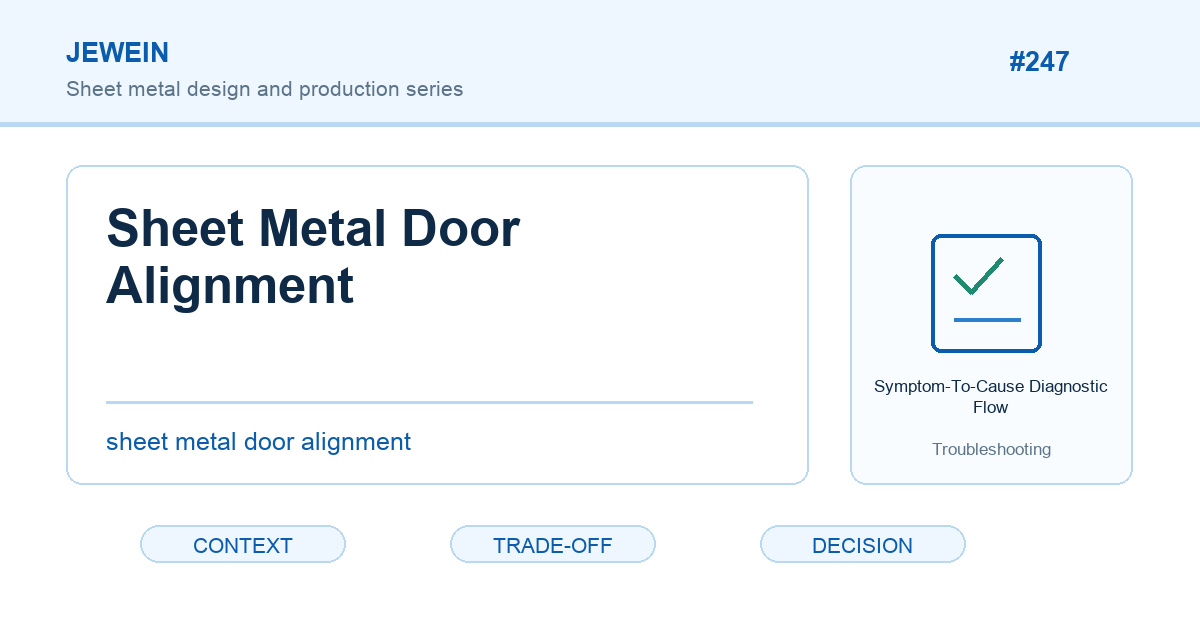This screenshot has width=1200, height=628.
Task: Click the checklist document icon
Action: pyautogui.click(x=986, y=293)
